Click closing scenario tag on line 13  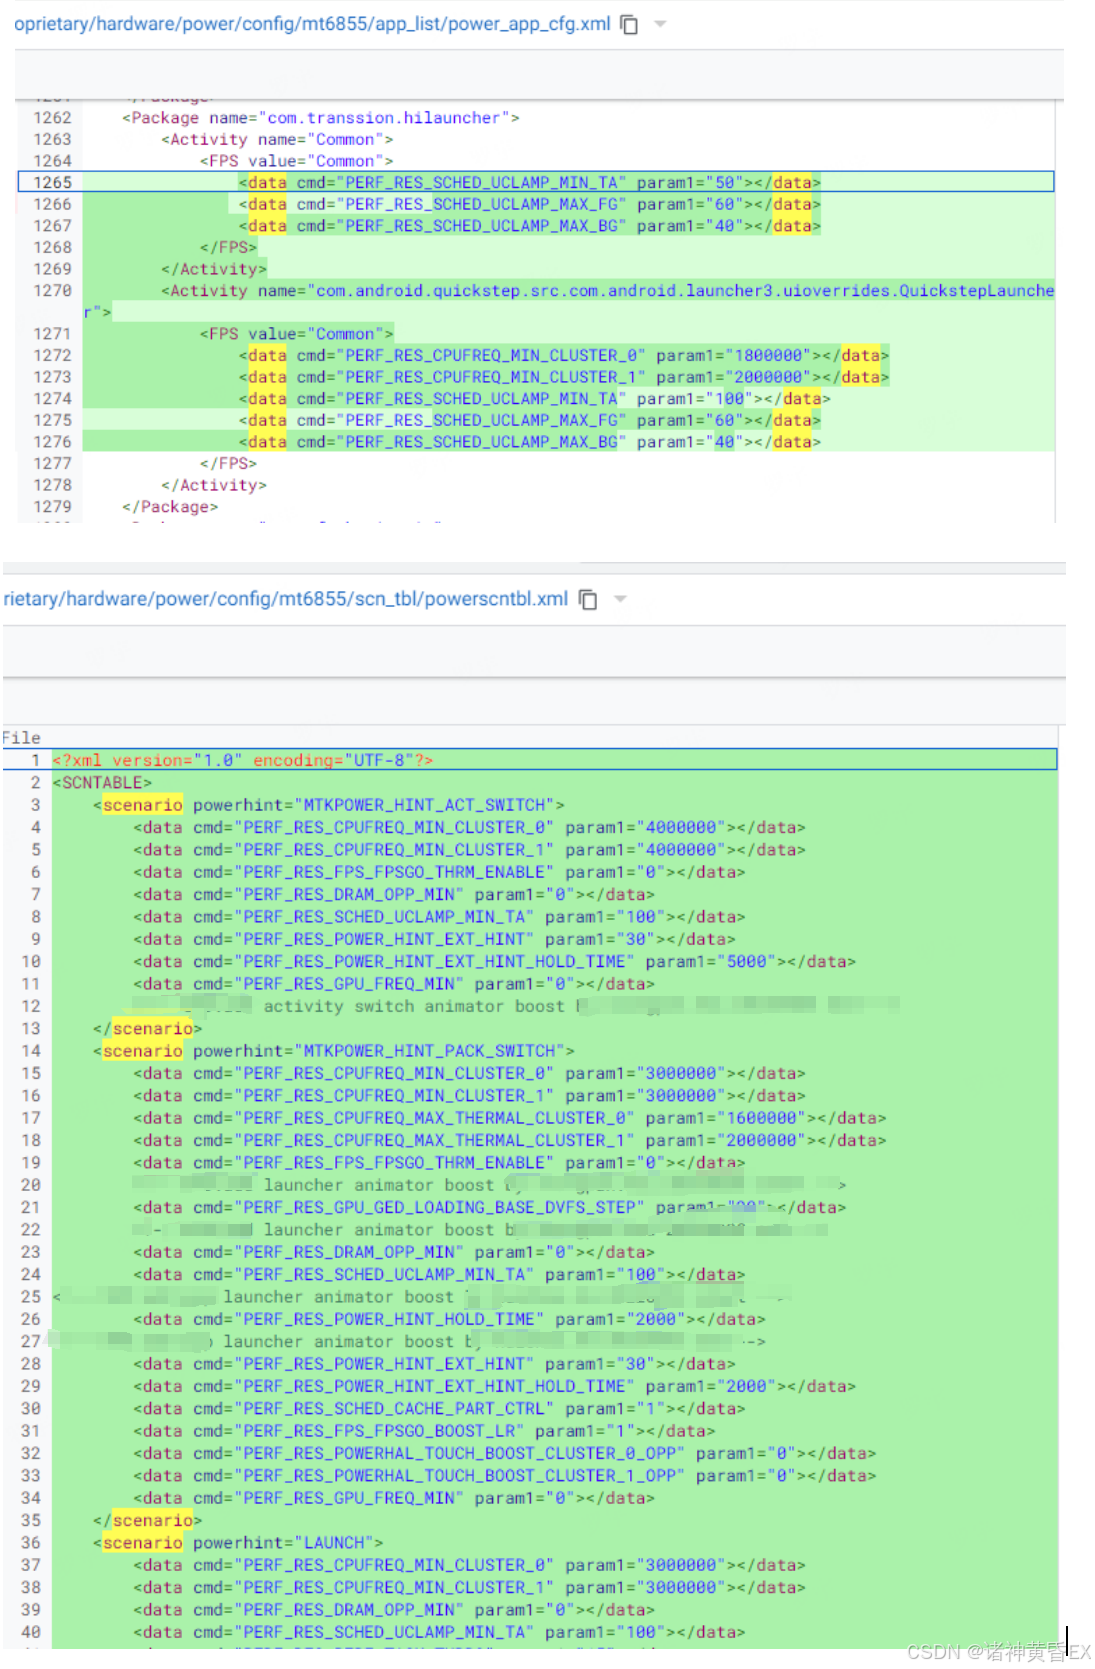pos(147,1029)
